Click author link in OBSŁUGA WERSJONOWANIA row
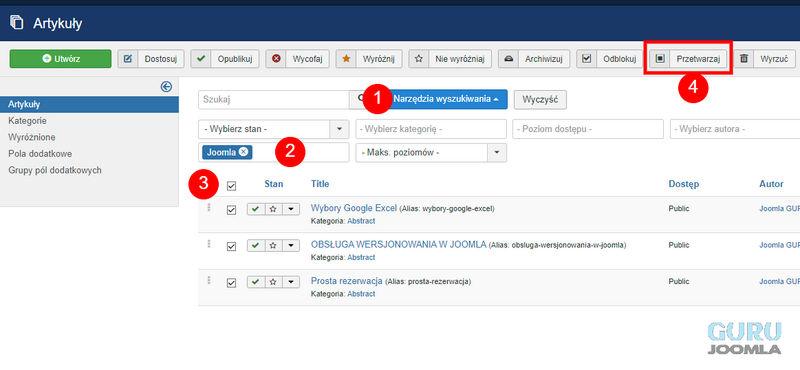This screenshot has width=800, height=370. point(780,245)
